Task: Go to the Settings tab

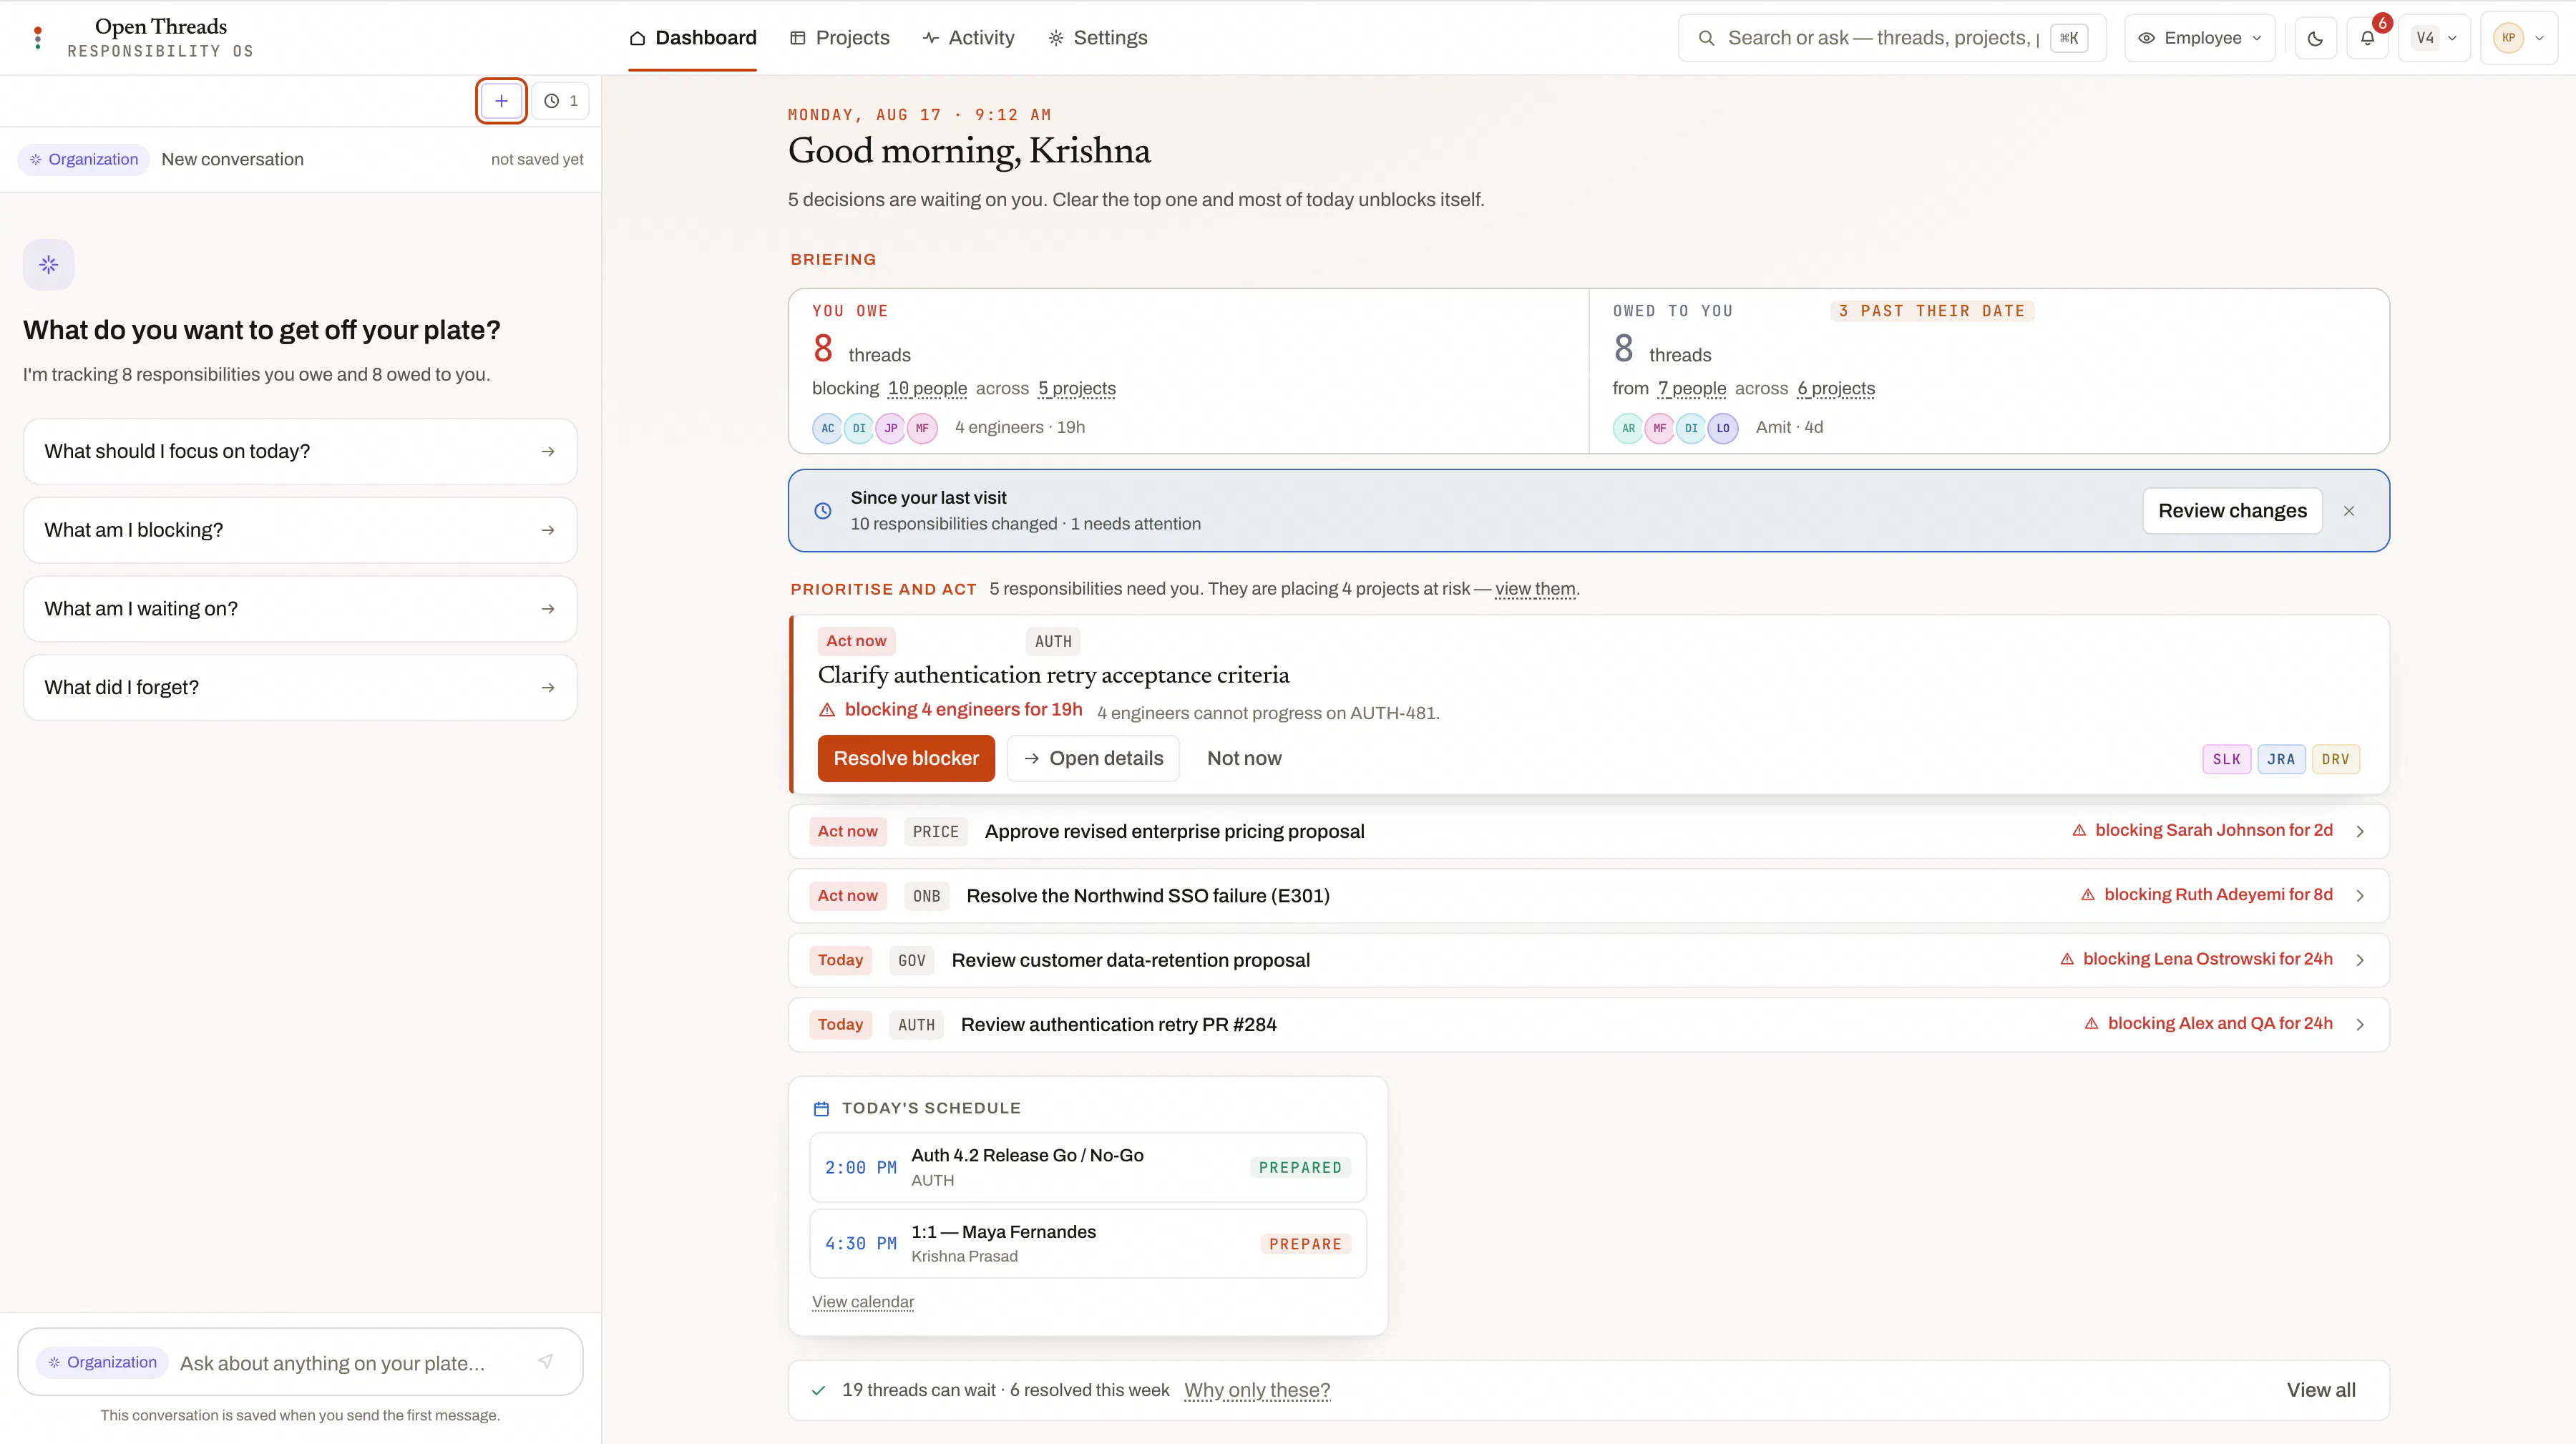Action: (1097, 38)
